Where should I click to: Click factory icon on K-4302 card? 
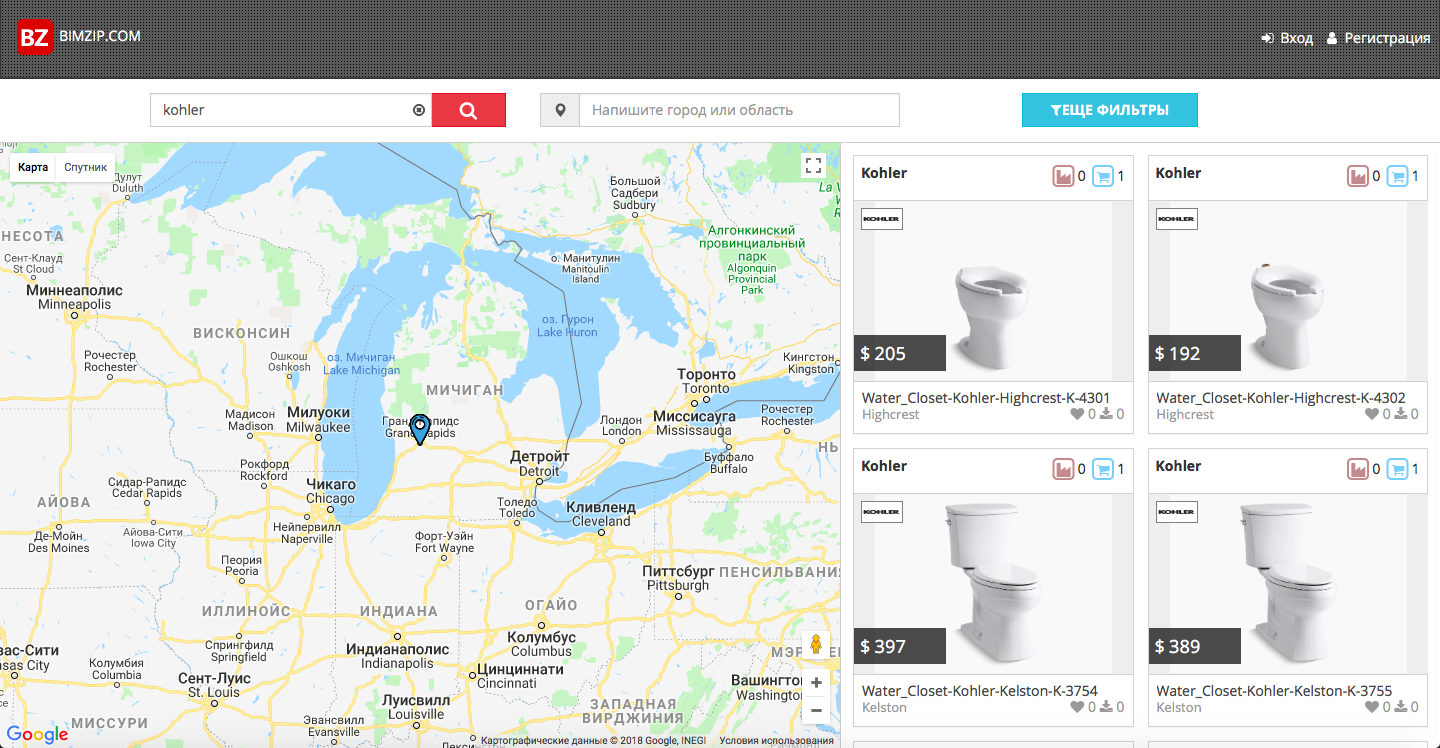click(x=1358, y=176)
